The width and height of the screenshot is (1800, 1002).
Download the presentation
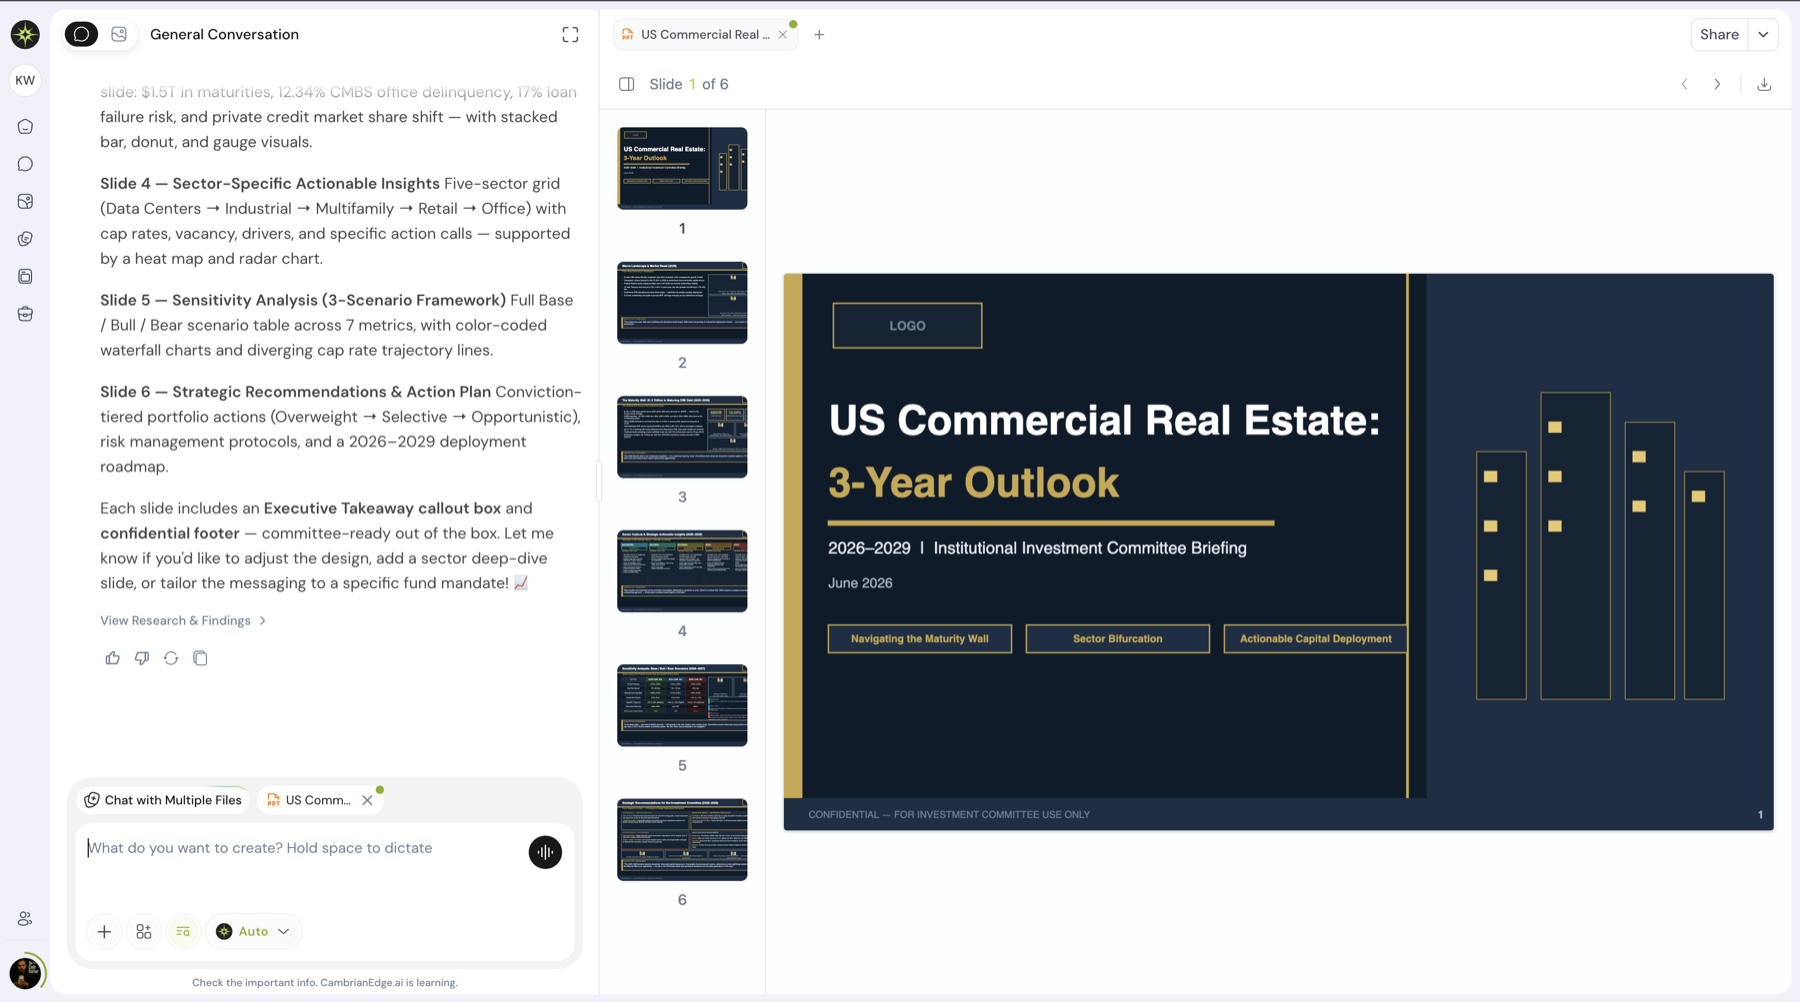(x=1764, y=84)
